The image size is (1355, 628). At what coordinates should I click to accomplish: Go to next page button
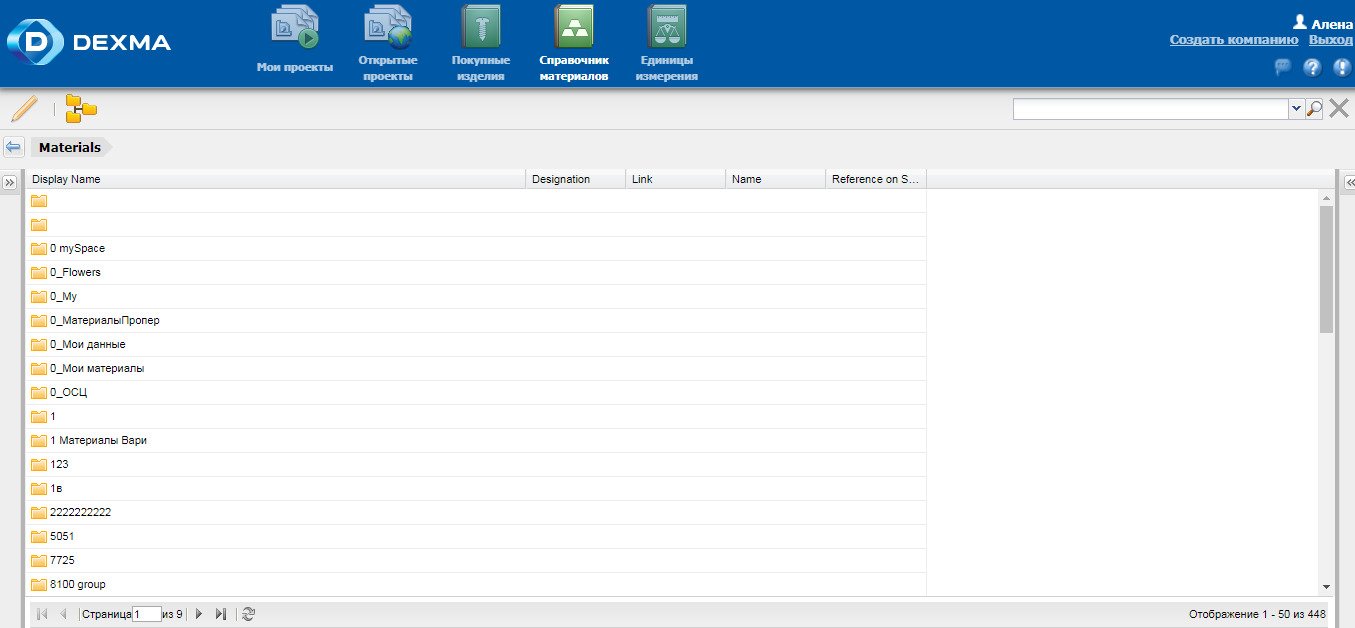(x=199, y=614)
